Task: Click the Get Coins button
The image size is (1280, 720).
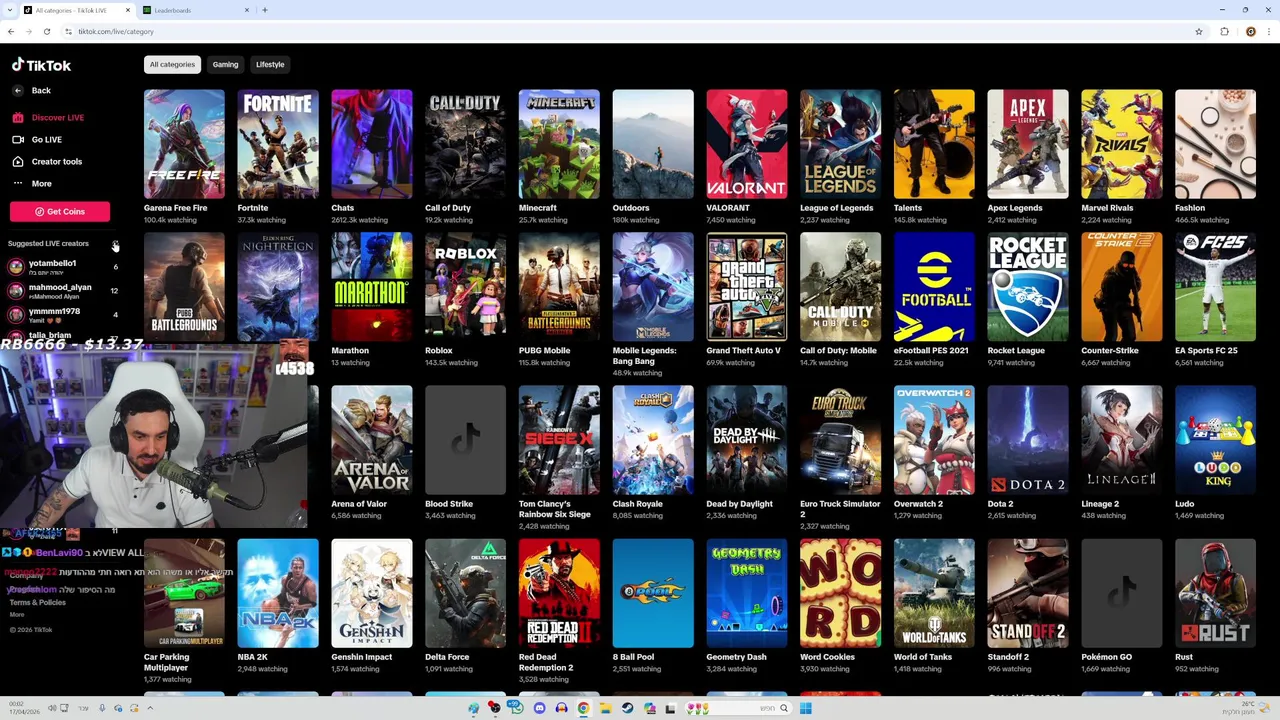Action: 60,211
